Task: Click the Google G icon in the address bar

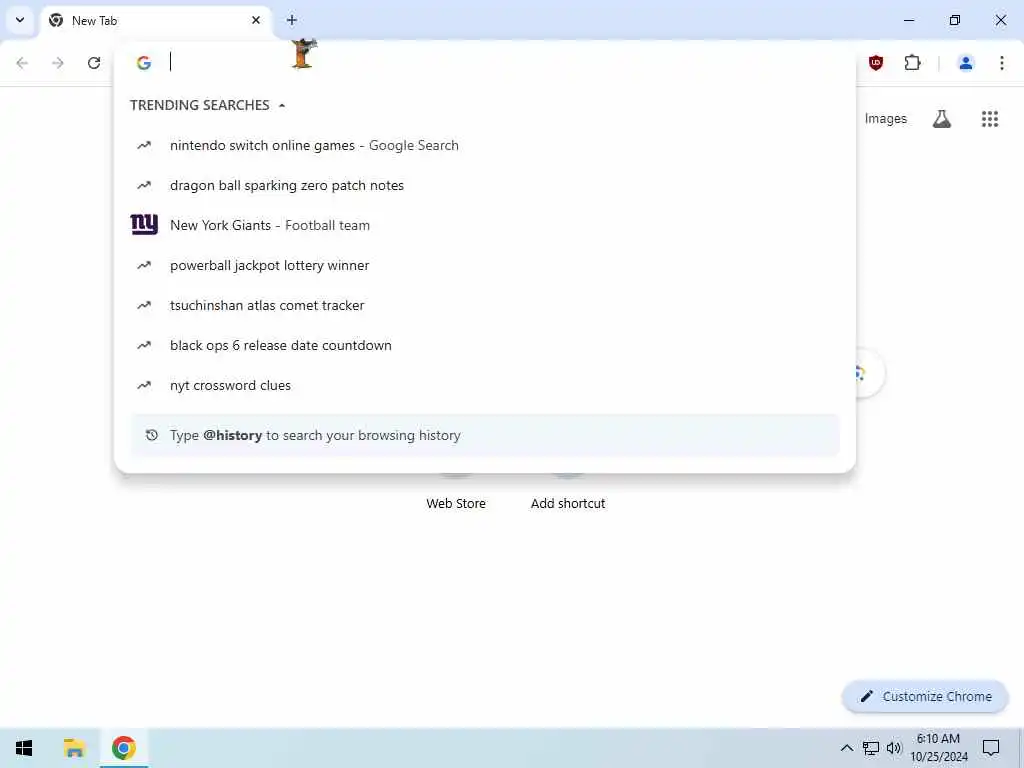Action: tap(144, 63)
